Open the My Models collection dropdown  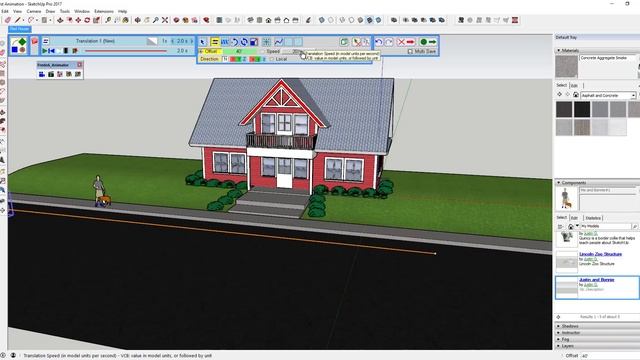(x=605, y=226)
